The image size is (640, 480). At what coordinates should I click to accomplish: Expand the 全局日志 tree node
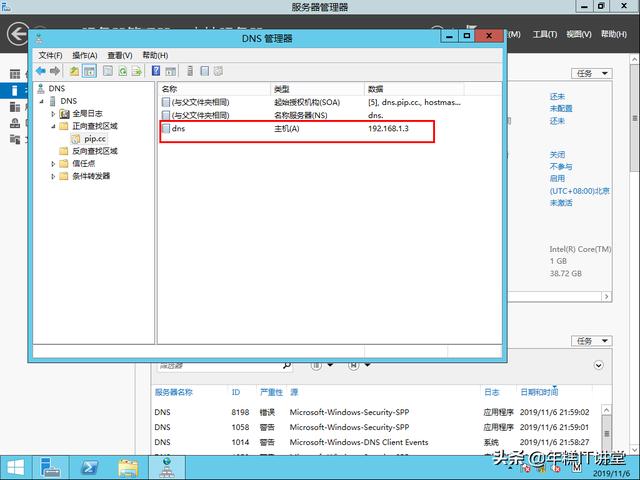(53, 114)
